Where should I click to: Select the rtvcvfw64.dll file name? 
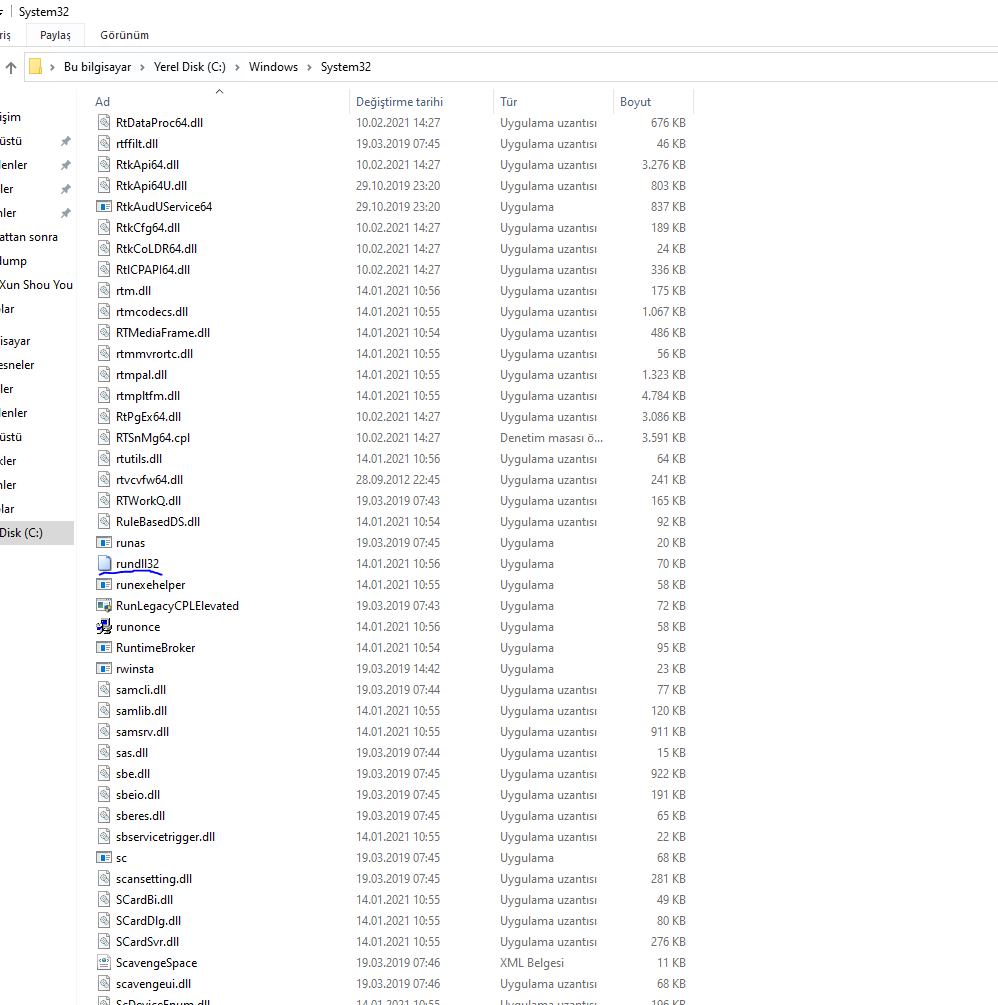tap(149, 479)
